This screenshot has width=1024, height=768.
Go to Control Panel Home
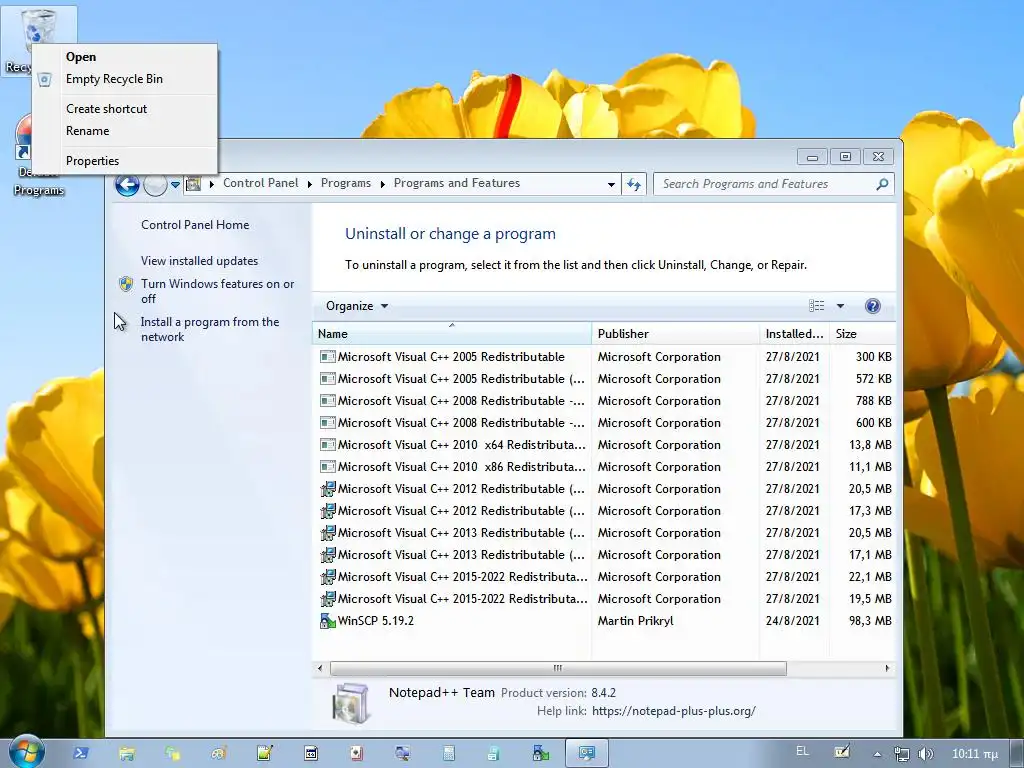click(195, 225)
